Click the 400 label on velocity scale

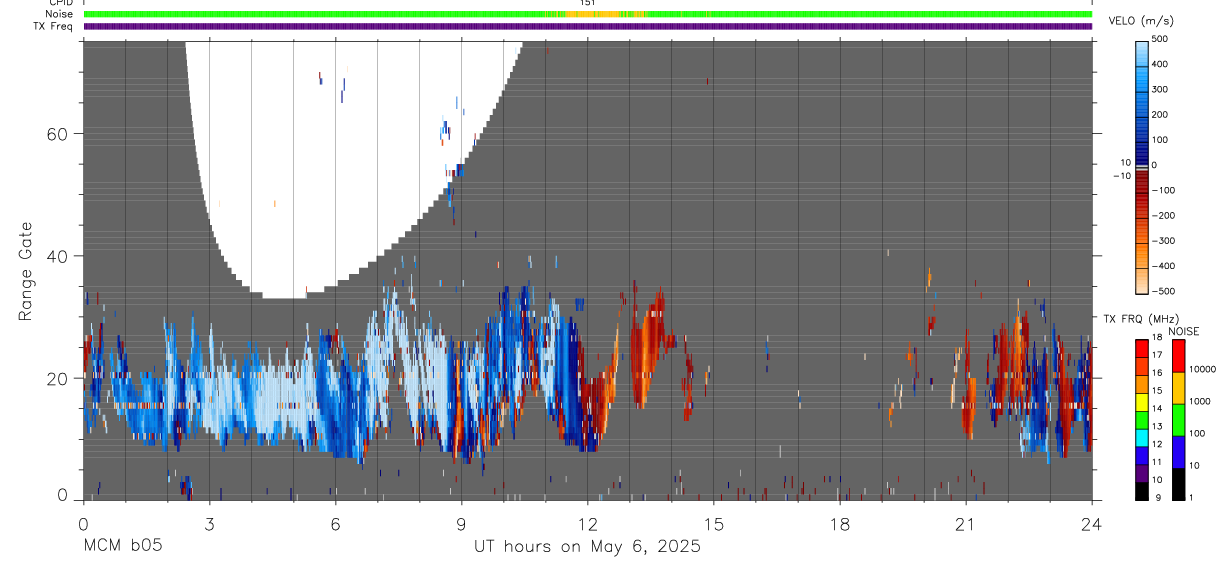[1161, 63]
